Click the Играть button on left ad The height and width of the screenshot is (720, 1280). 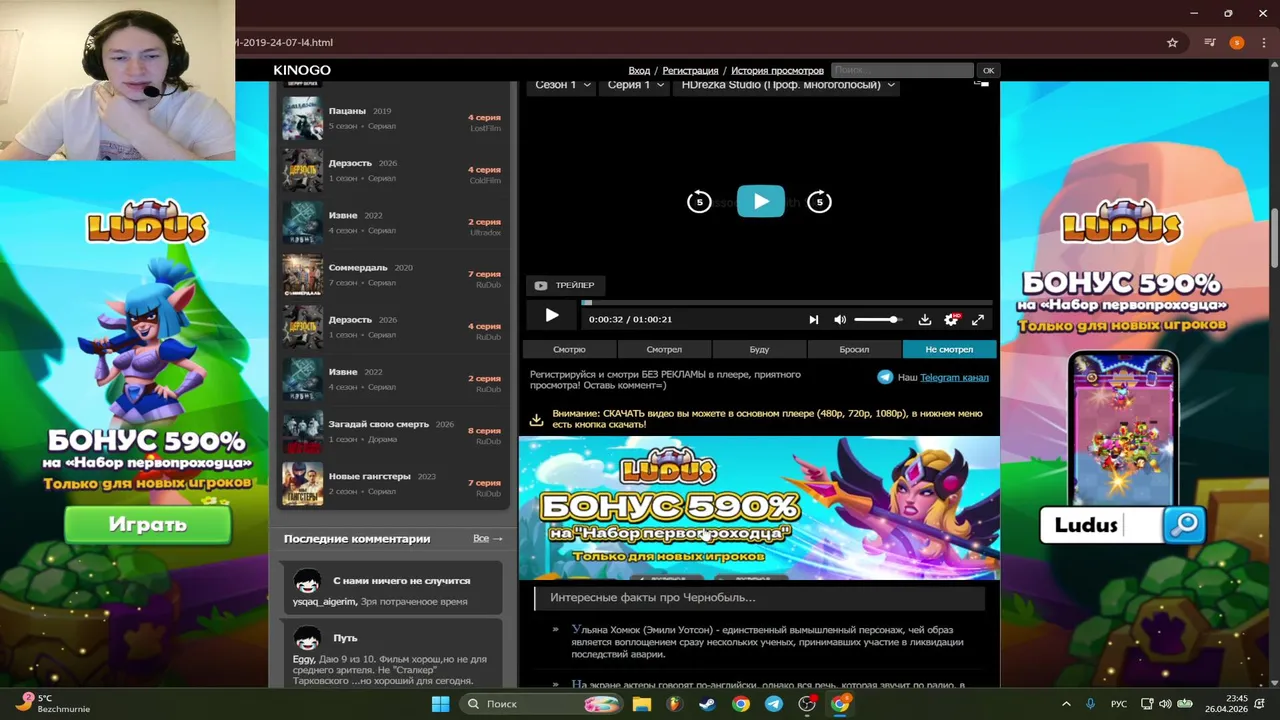tap(148, 524)
